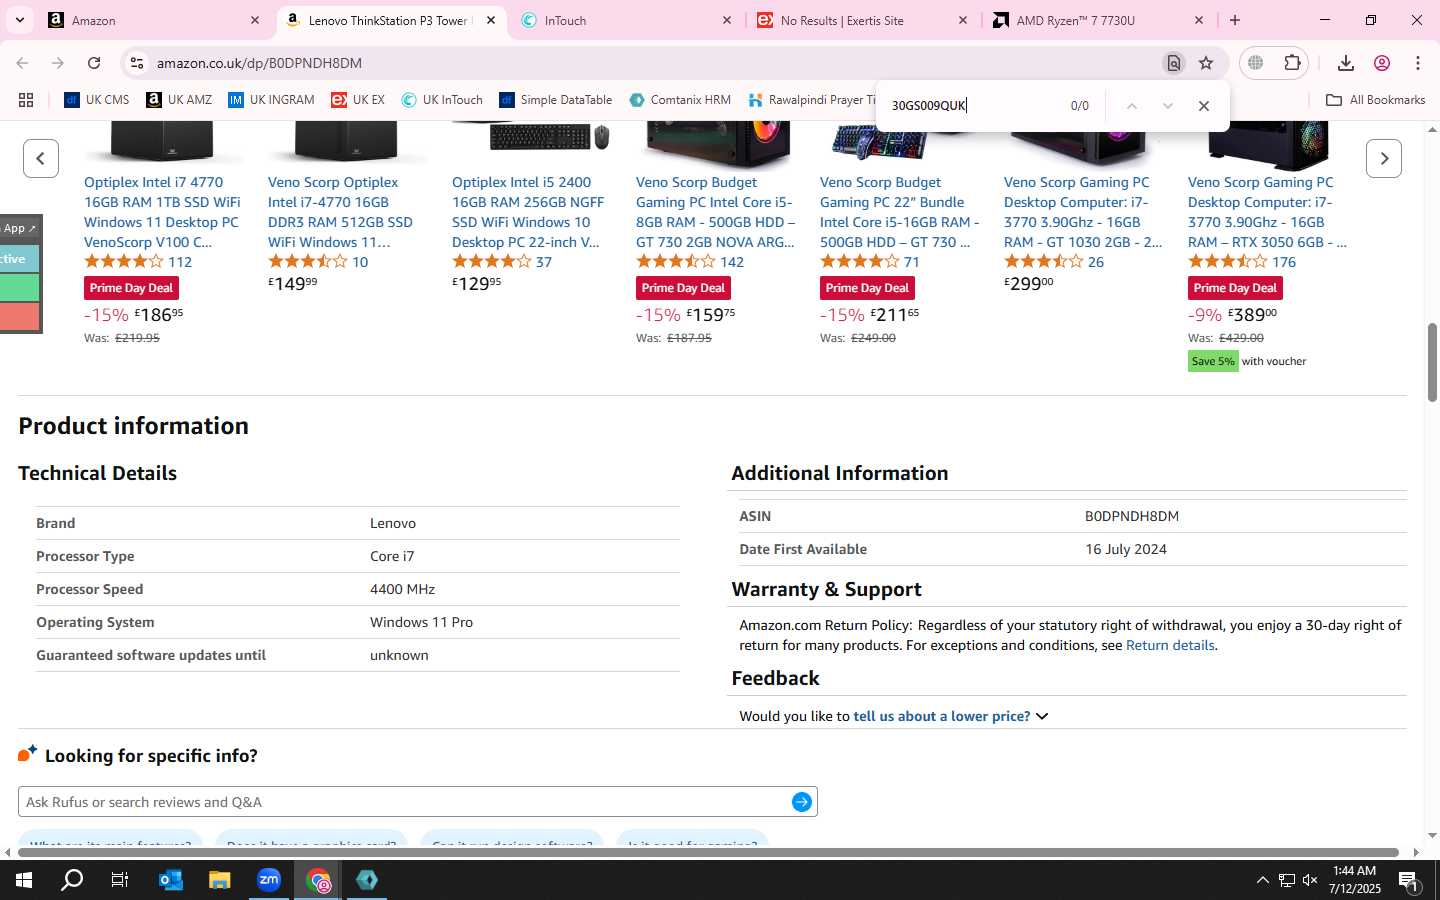Open the 176 ratings count link
Viewport: 1440px width, 900px height.
click(x=1284, y=262)
